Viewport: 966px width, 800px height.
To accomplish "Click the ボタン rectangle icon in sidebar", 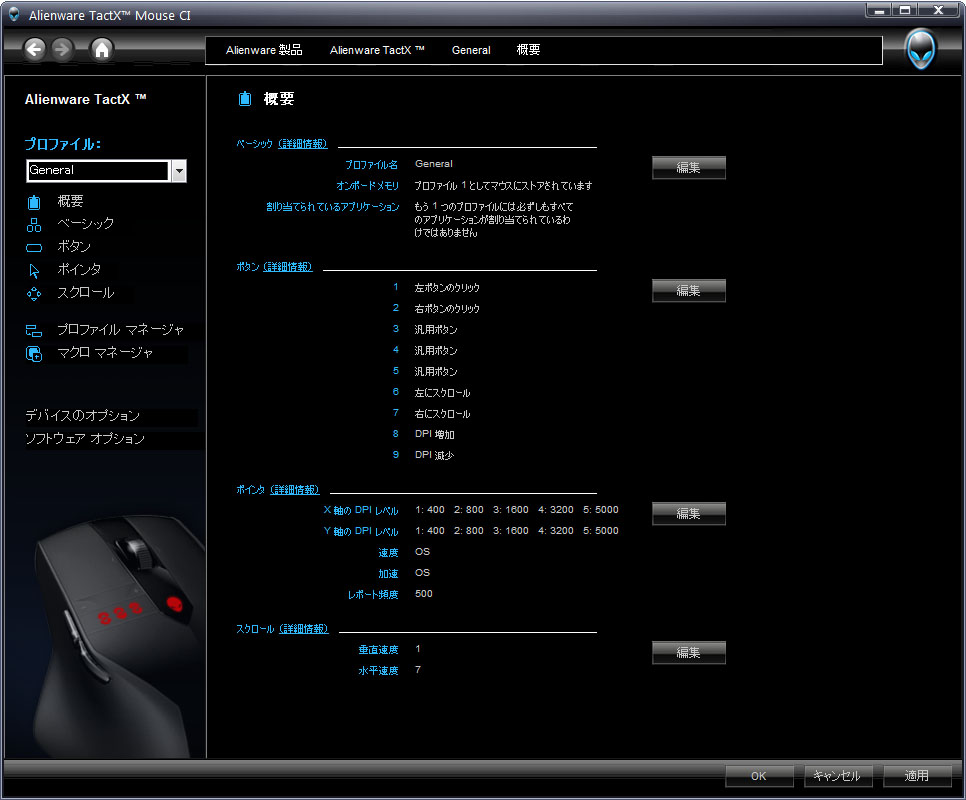I will tap(34, 248).
